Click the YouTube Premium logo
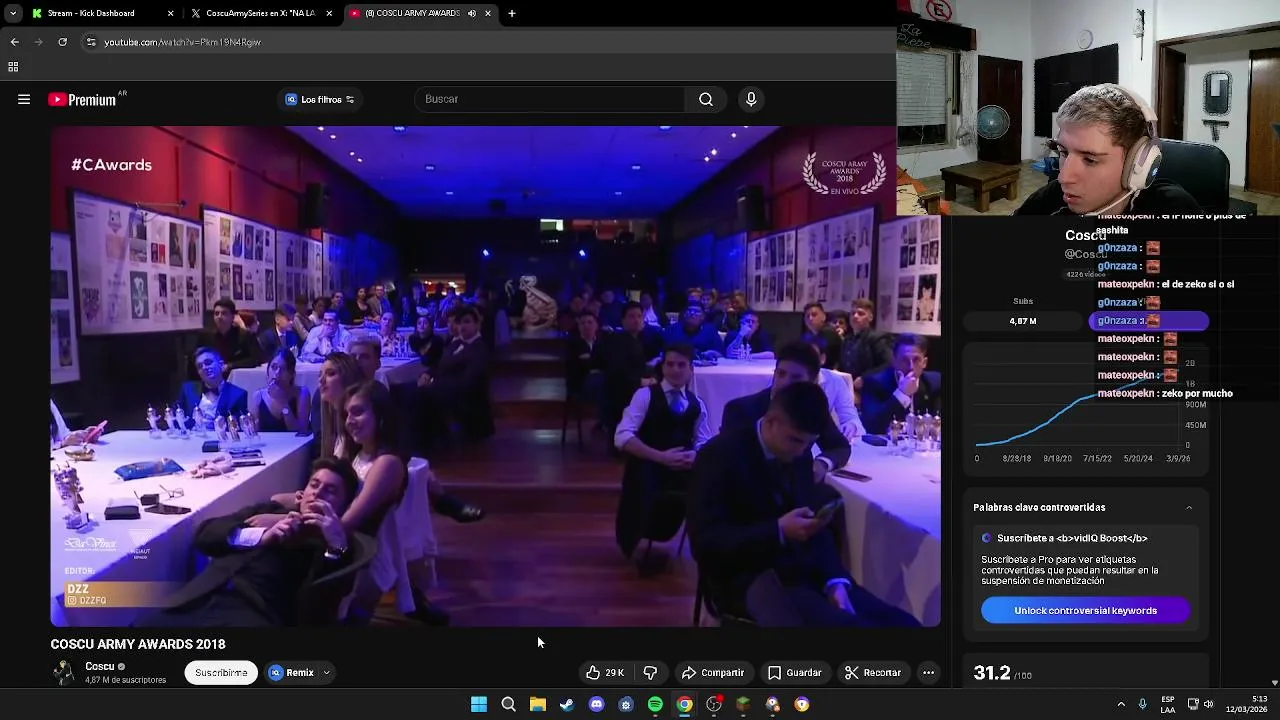1280x720 pixels. pos(82,99)
